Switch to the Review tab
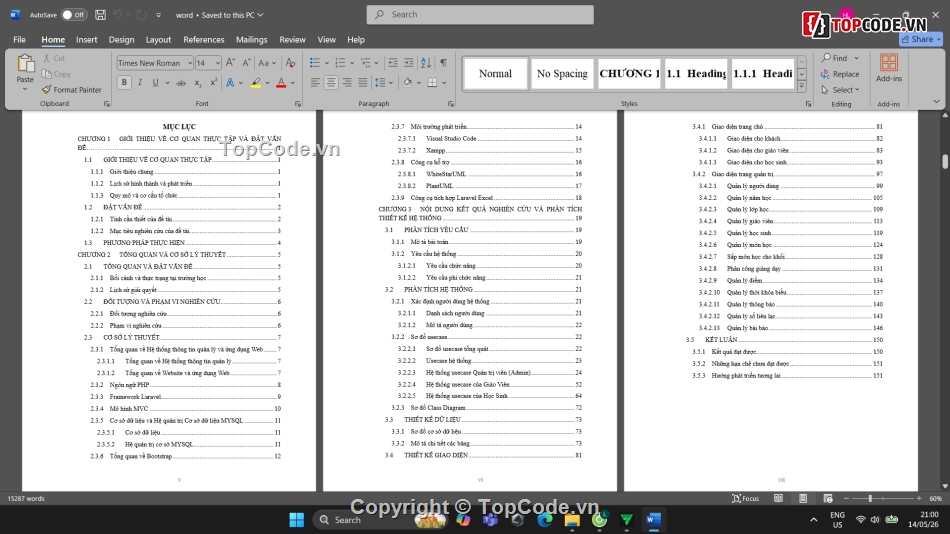The width and height of the screenshot is (950, 534). pyautogui.click(x=292, y=39)
